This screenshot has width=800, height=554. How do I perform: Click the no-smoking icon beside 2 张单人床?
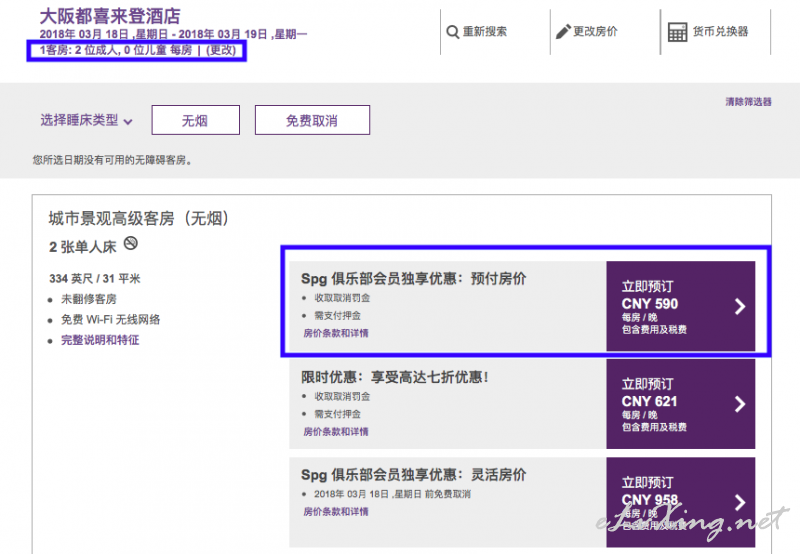click(x=130, y=243)
